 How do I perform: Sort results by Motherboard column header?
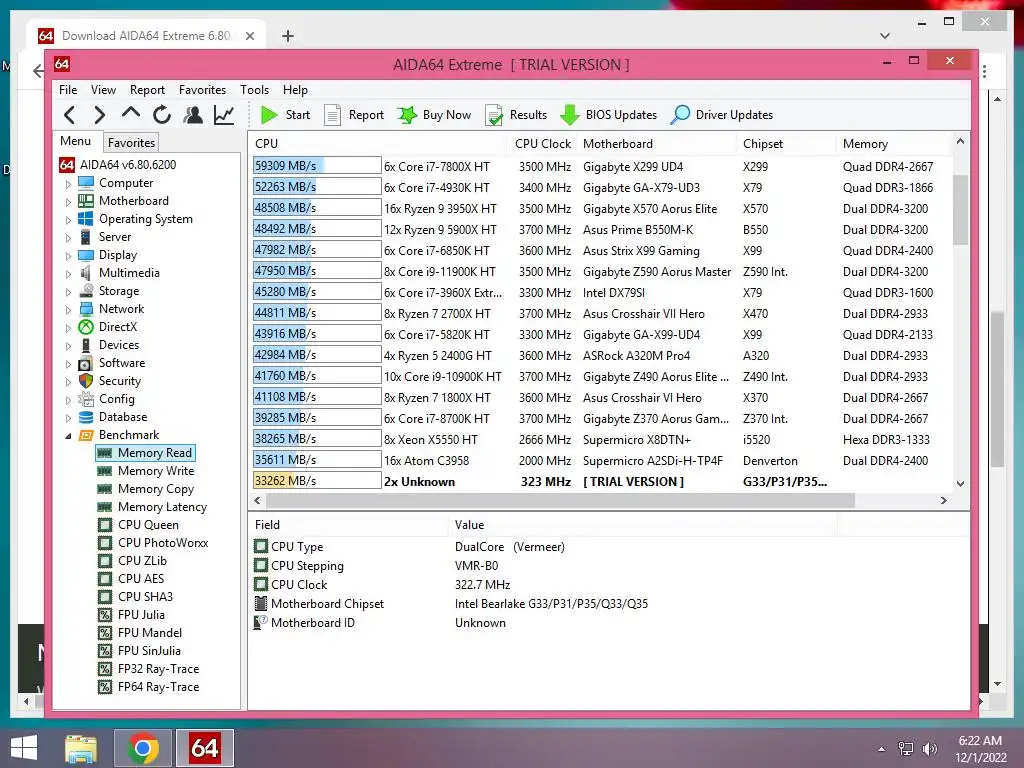pos(657,144)
